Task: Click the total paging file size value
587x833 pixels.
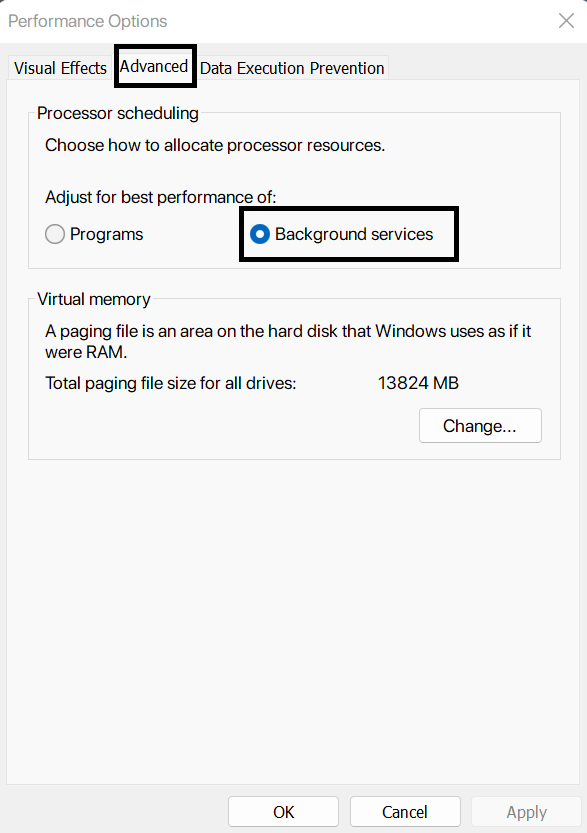Action: [418, 382]
